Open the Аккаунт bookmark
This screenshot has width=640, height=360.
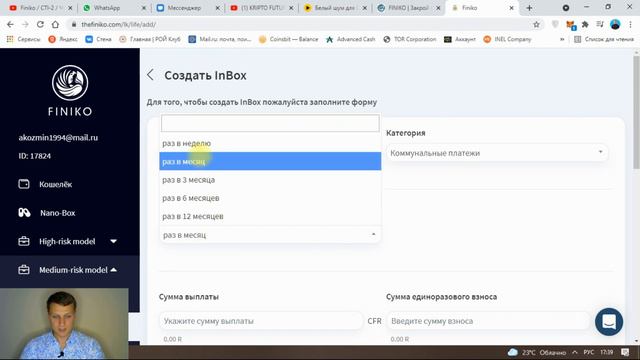pos(460,39)
